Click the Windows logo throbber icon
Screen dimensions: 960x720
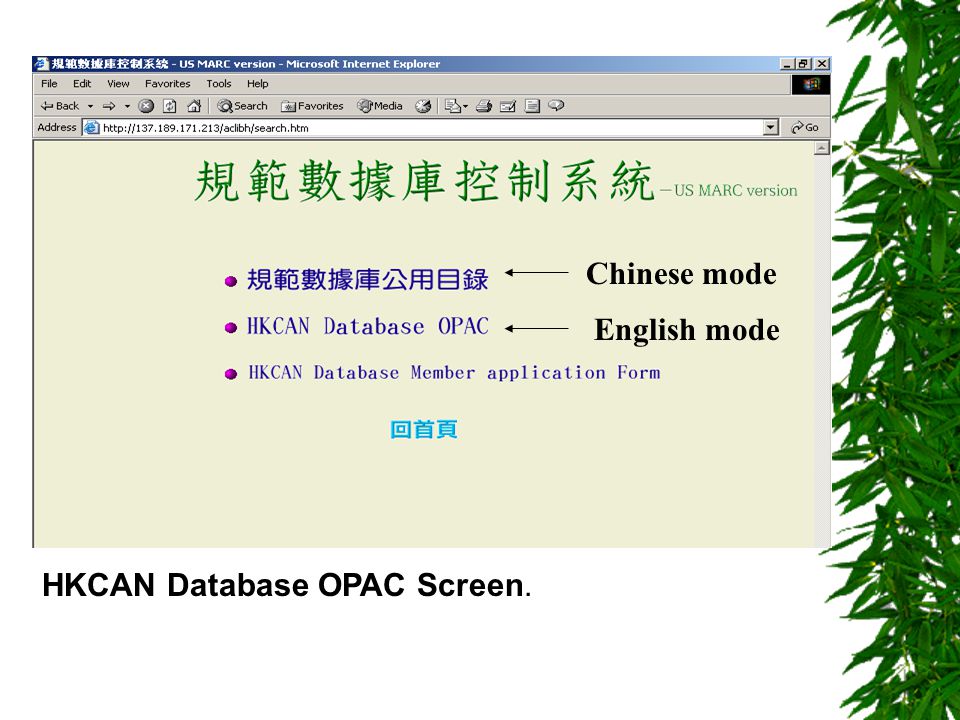(x=811, y=84)
